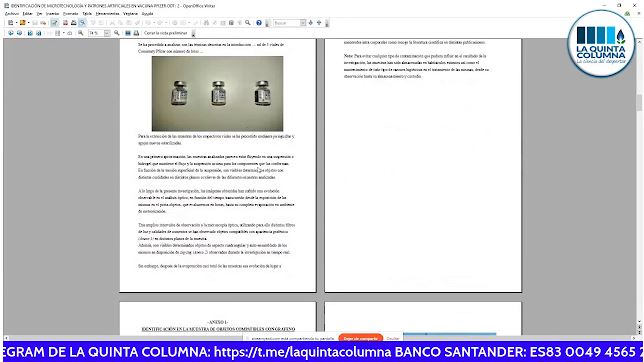The width and height of the screenshot is (644, 362).
Task: Click the standard toolbar Zoom magnifier icon
Action: [x=248, y=23]
